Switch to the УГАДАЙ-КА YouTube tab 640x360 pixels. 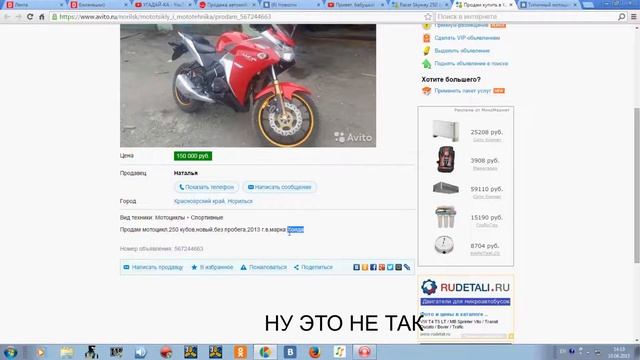pos(163,5)
